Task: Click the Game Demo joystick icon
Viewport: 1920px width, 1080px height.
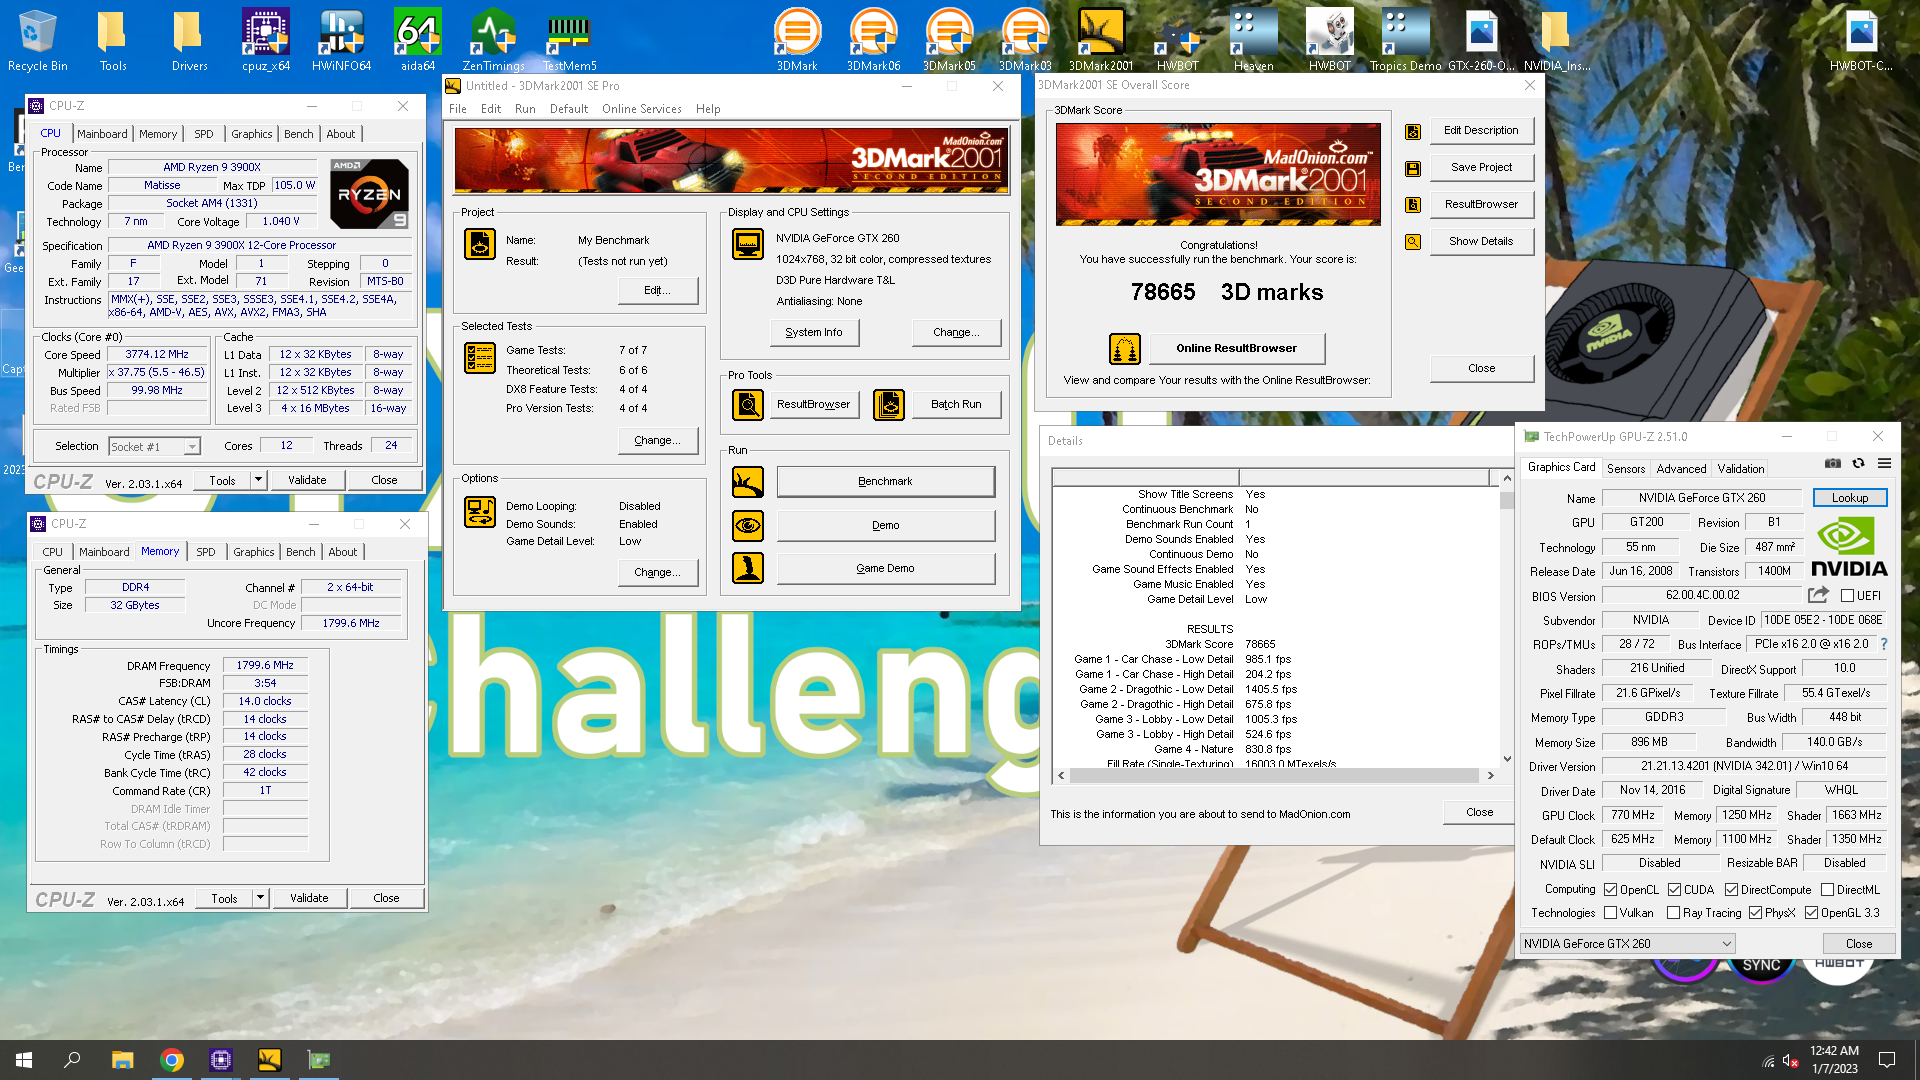Action: click(748, 568)
